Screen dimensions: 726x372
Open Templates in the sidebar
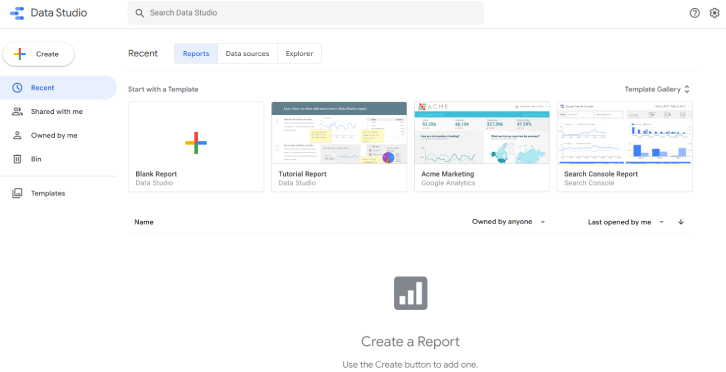coord(58,193)
